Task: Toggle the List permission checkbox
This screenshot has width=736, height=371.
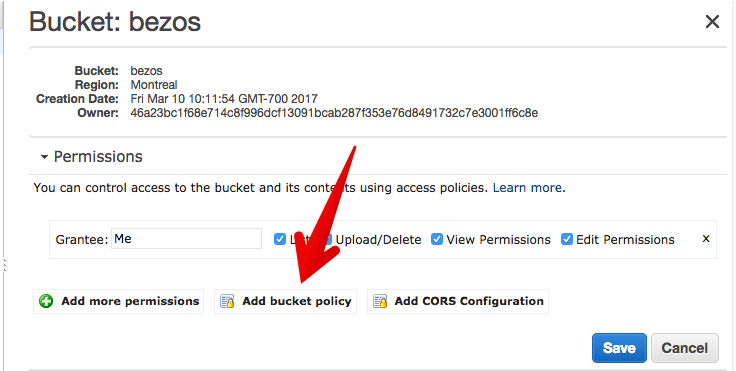Action: coord(280,239)
